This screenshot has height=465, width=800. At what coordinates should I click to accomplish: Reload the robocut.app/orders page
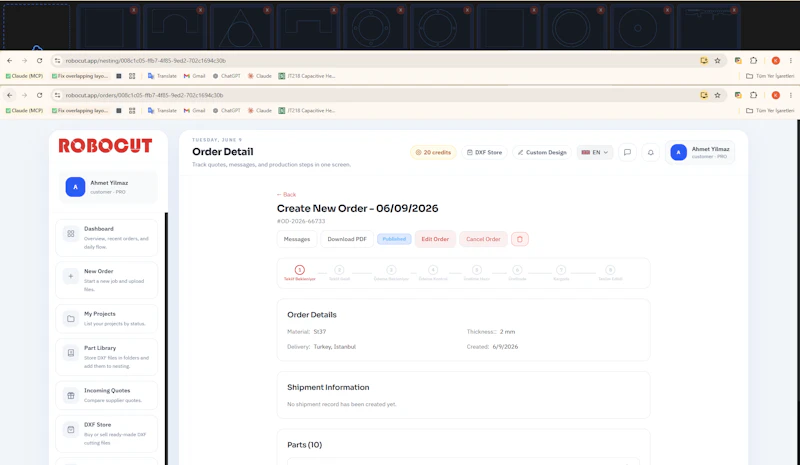click(39, 95)
